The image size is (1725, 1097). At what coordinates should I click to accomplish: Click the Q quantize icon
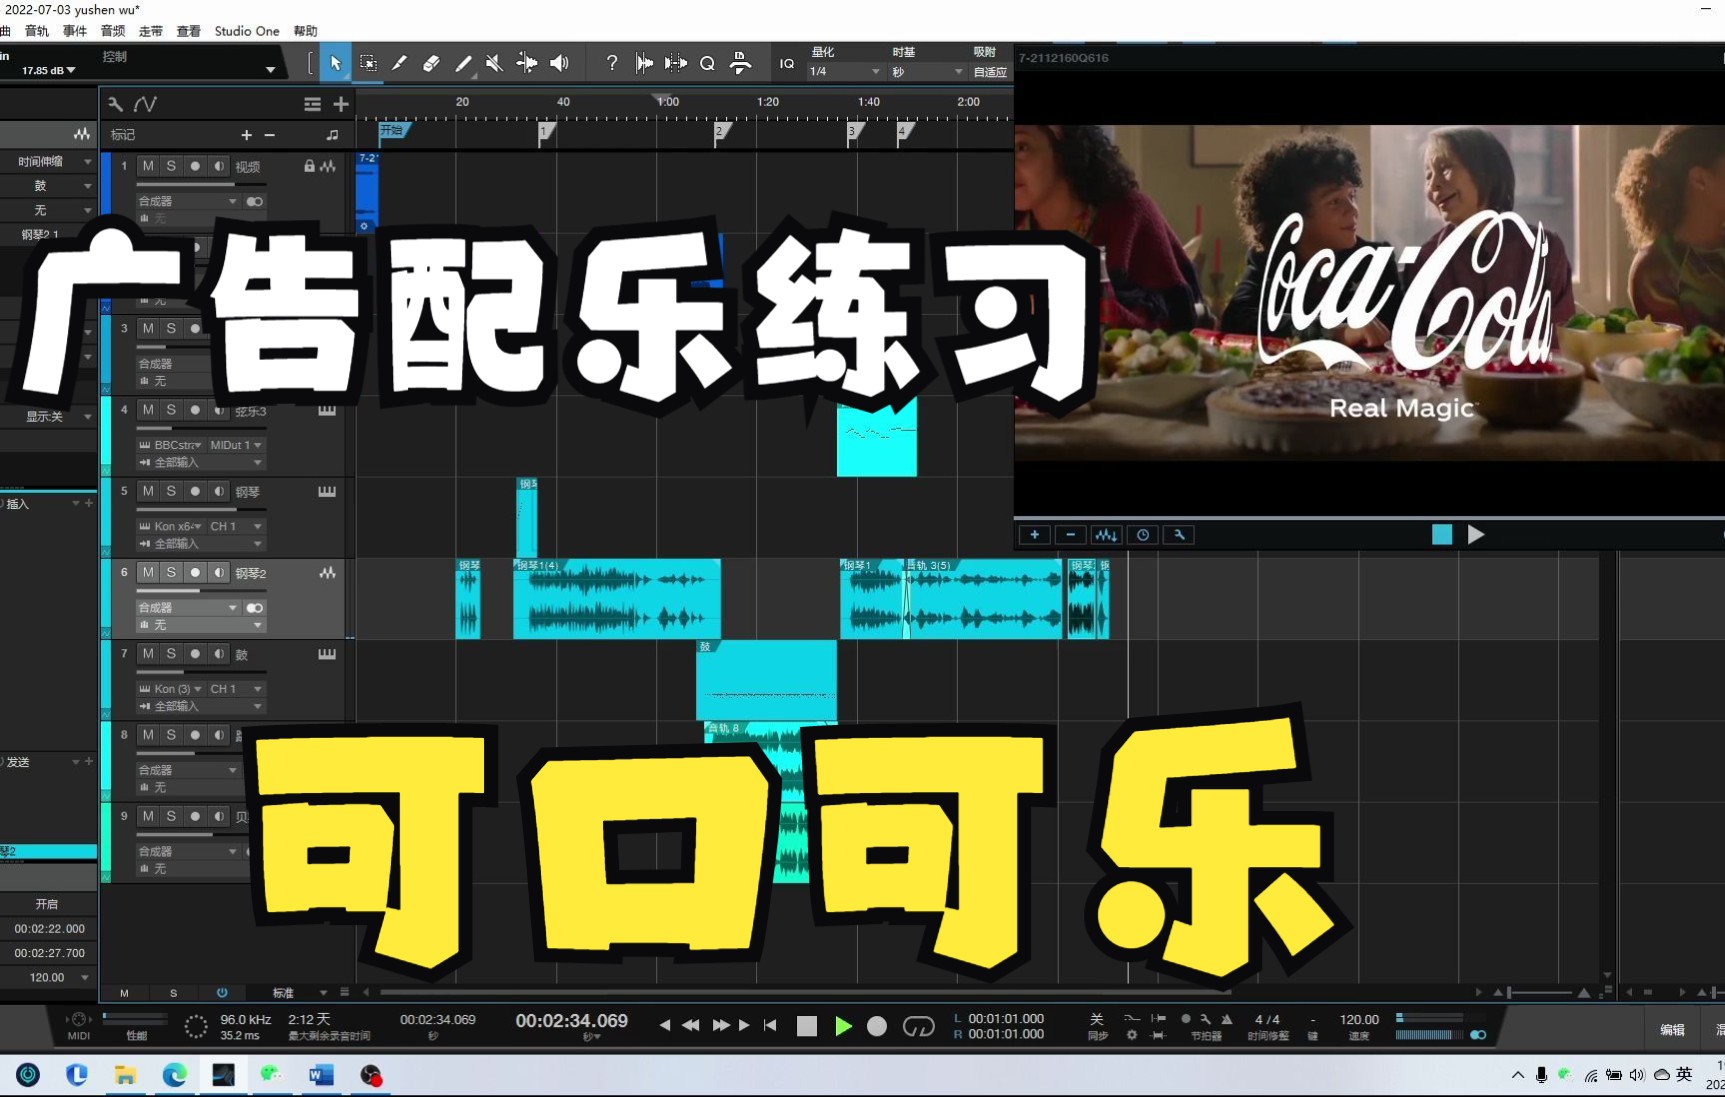[x=707, y=63]
